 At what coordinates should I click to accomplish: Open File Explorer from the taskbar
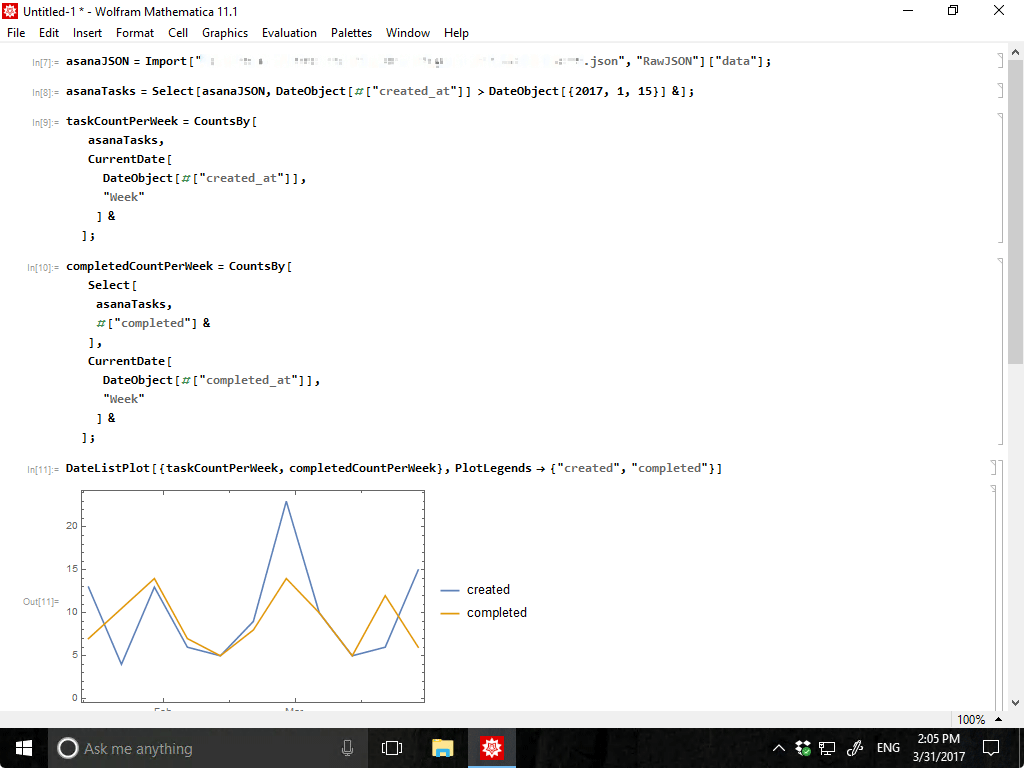442,748
